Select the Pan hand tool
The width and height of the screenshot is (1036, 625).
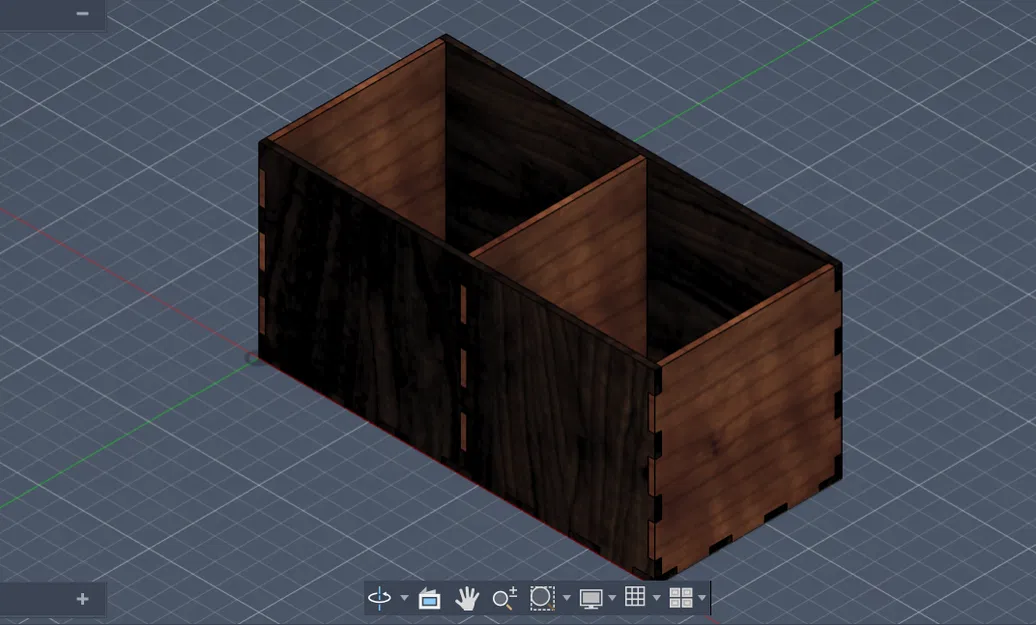pos(467,599)
